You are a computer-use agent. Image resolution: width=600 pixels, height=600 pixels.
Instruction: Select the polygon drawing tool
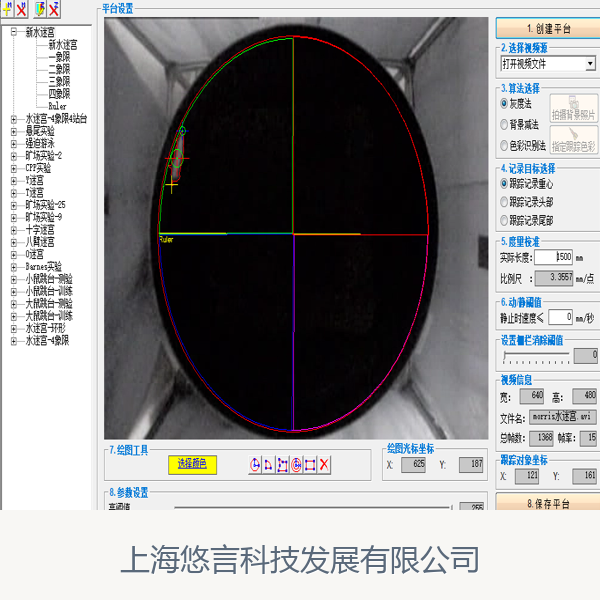[282, 465]
